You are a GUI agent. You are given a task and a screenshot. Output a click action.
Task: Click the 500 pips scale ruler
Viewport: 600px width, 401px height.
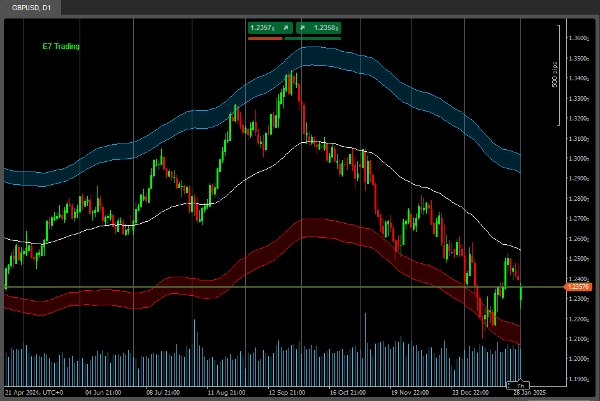pyautogui.click(x=556, y=76)
